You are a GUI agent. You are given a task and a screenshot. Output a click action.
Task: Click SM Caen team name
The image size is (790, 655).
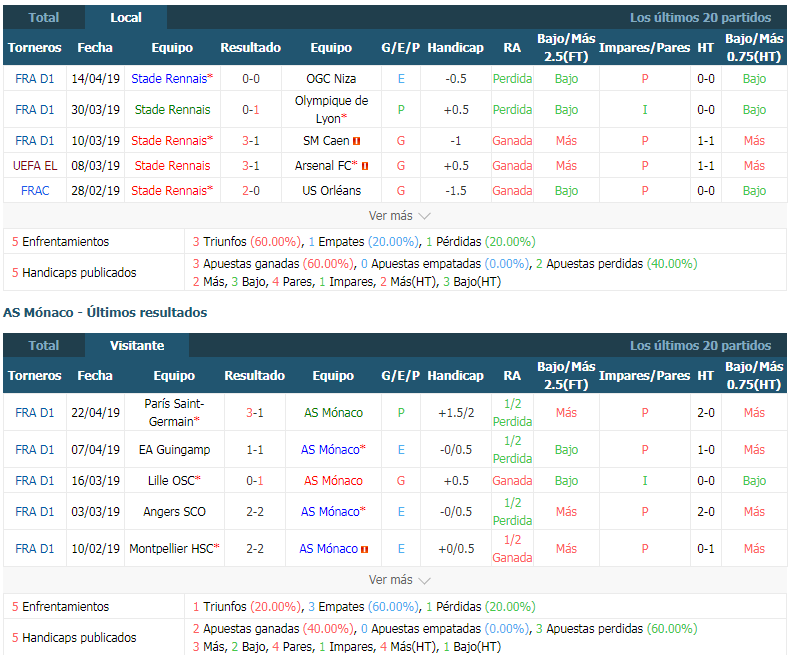pos(326,141)
